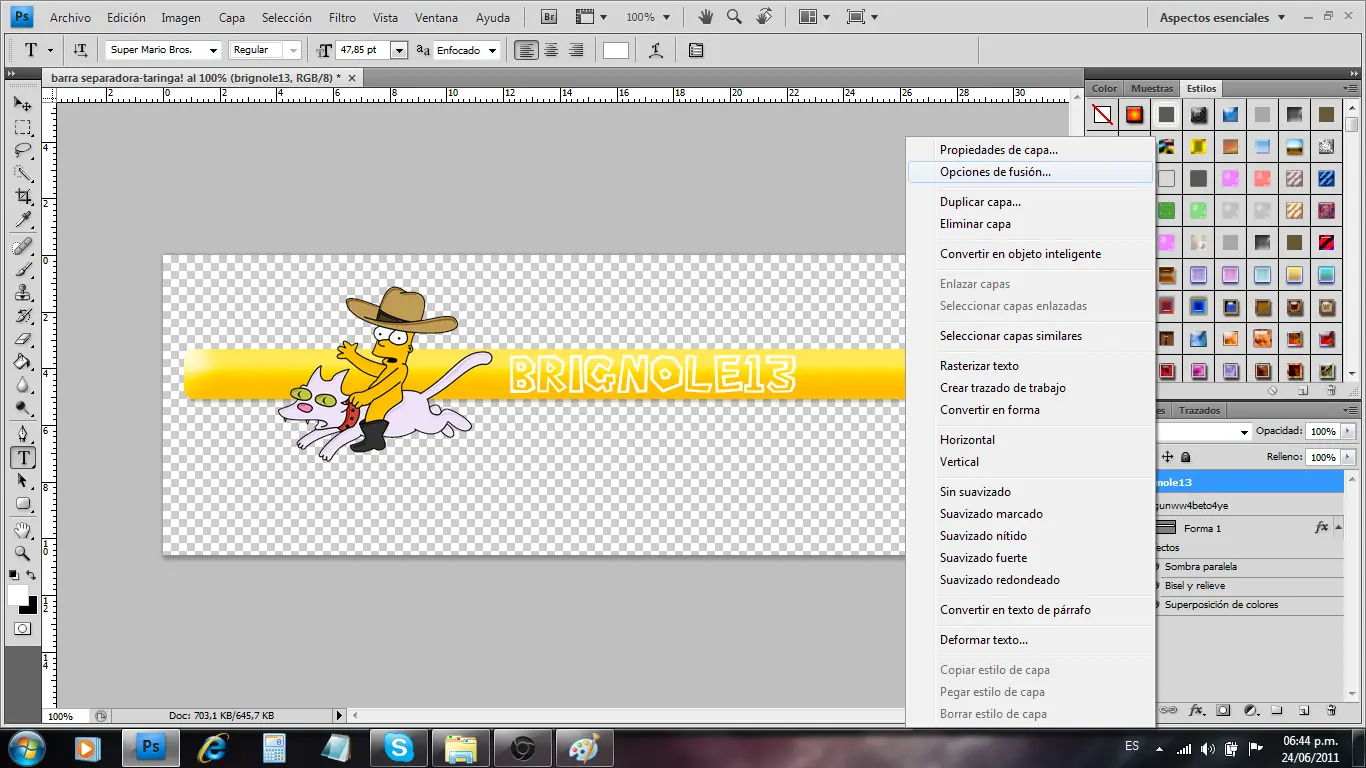Select the Paint Bucket tool
This screenshot has width=1366, height=768.
click(x=22, y=362)
